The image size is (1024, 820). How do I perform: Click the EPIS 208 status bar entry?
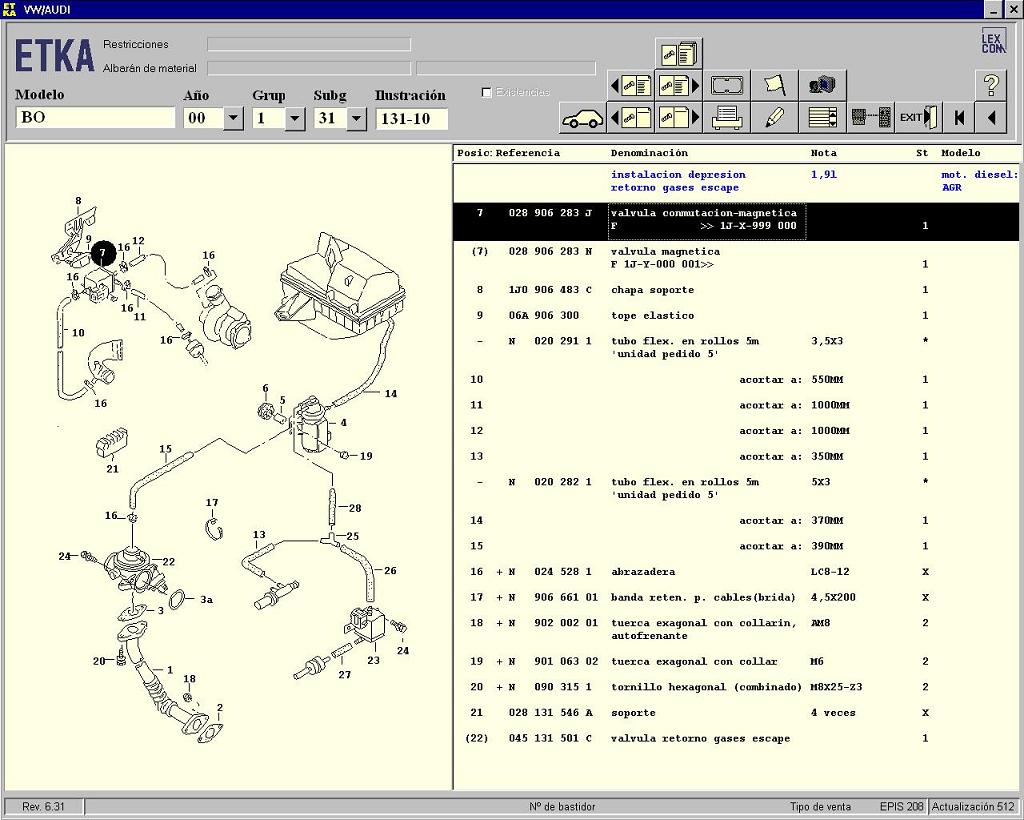pos(901,807)
